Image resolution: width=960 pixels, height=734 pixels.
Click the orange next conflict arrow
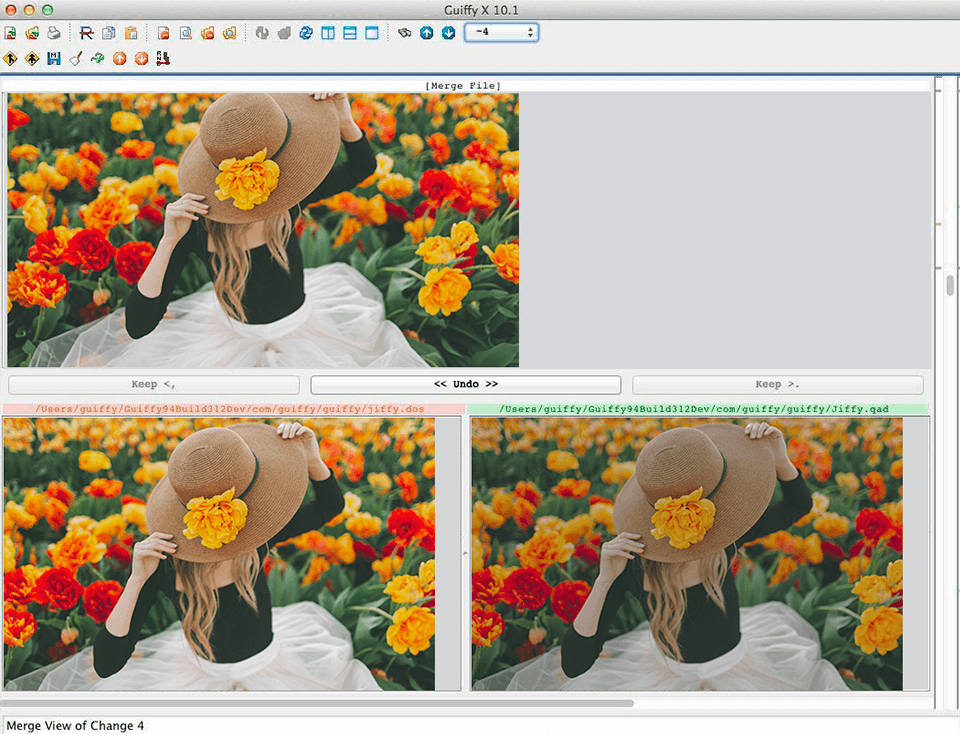point(141,58)
